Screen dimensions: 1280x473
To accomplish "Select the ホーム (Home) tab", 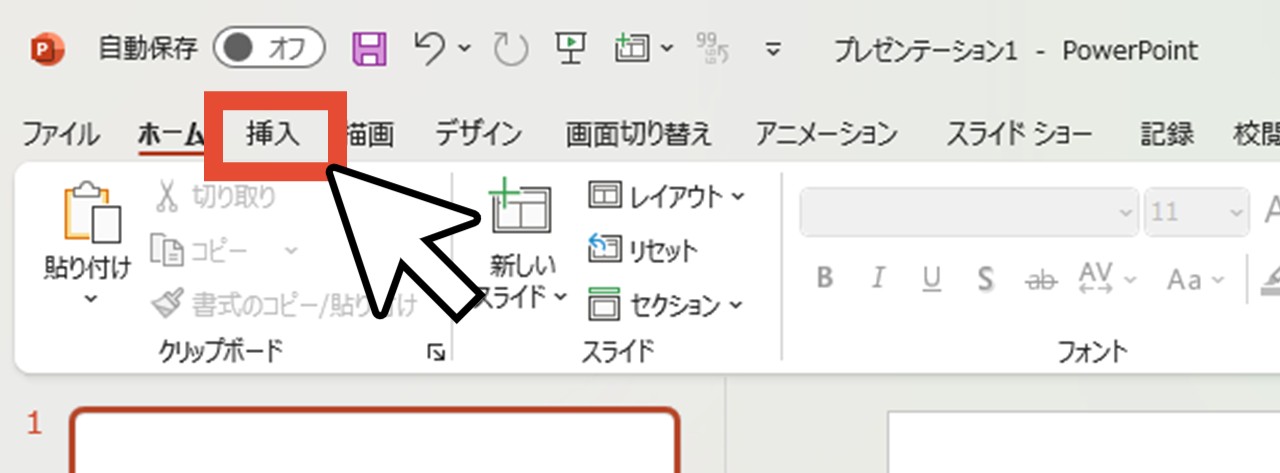I will coord(171,134).
